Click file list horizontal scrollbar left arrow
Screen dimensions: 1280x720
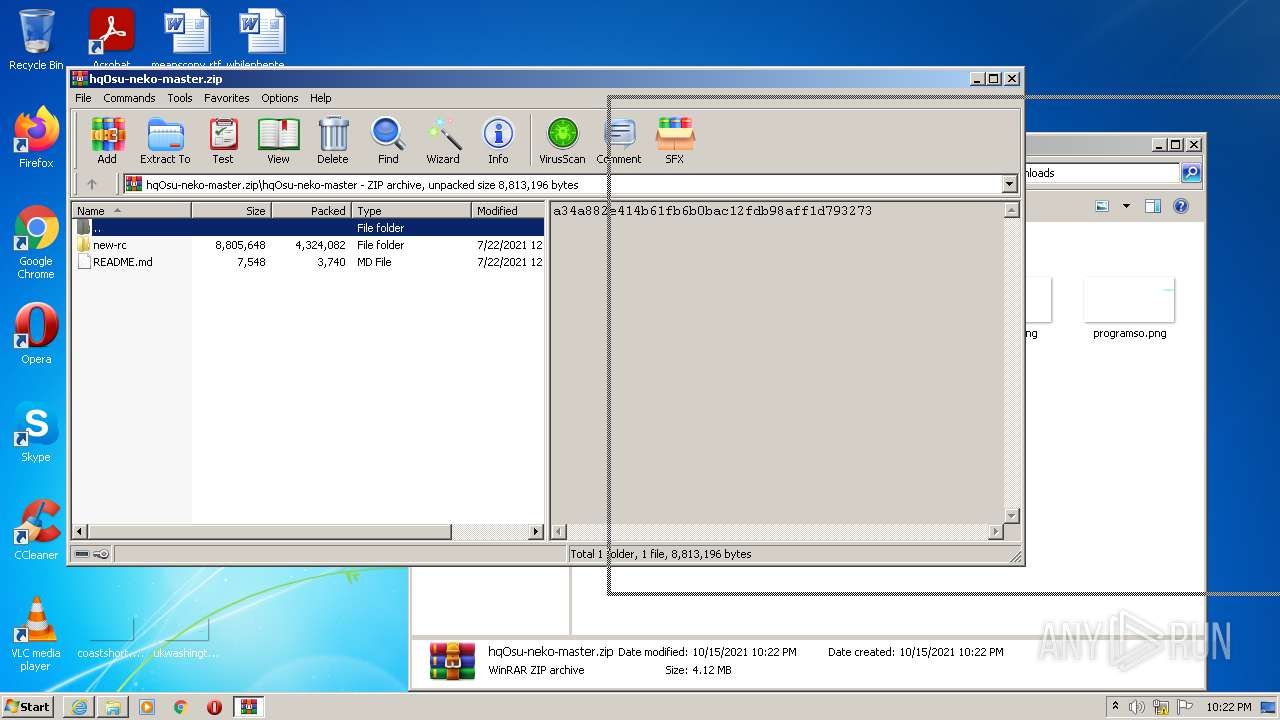click(79, 532)
